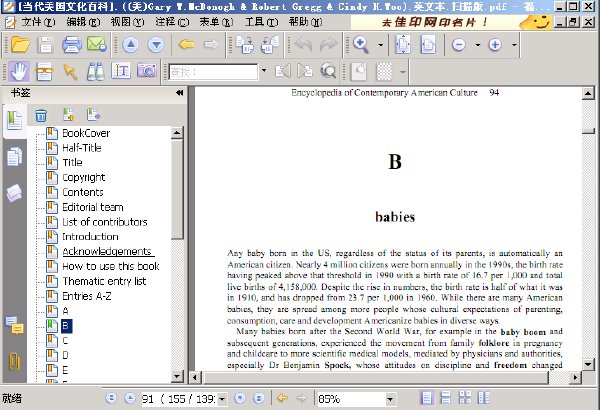Open the Acknowledgements bookmark
600x410 pixels.
[x=107, y=252]
